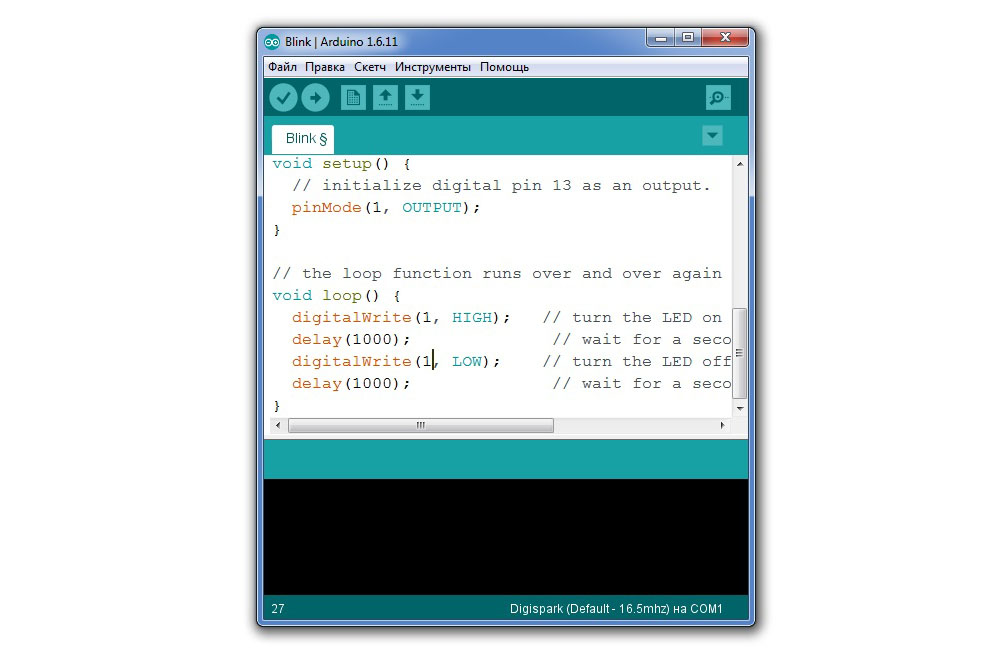Click the horizontal scrollbar thumb

[420, 425]
